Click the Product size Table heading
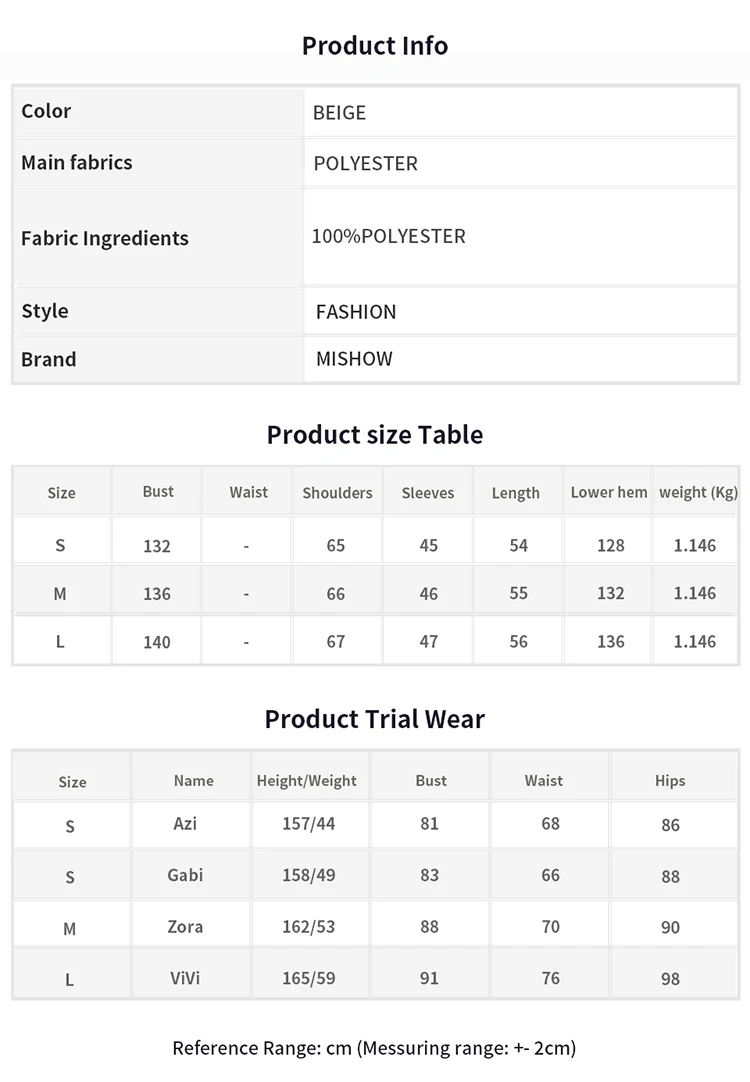 coord(375,435)
